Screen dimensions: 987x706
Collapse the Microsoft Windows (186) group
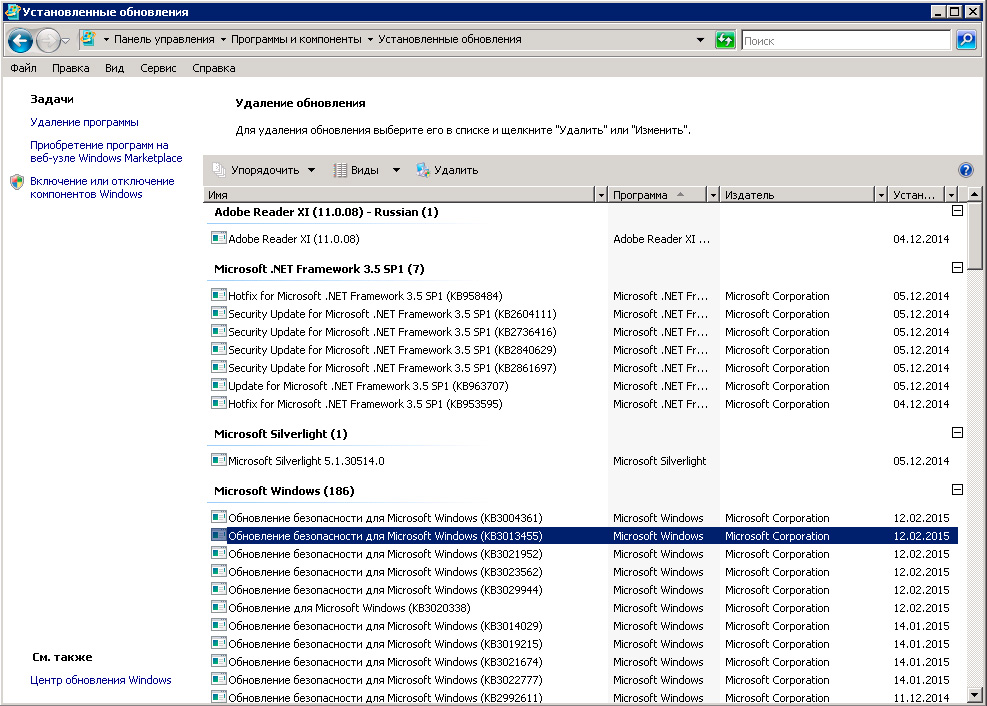pos(957,491)
